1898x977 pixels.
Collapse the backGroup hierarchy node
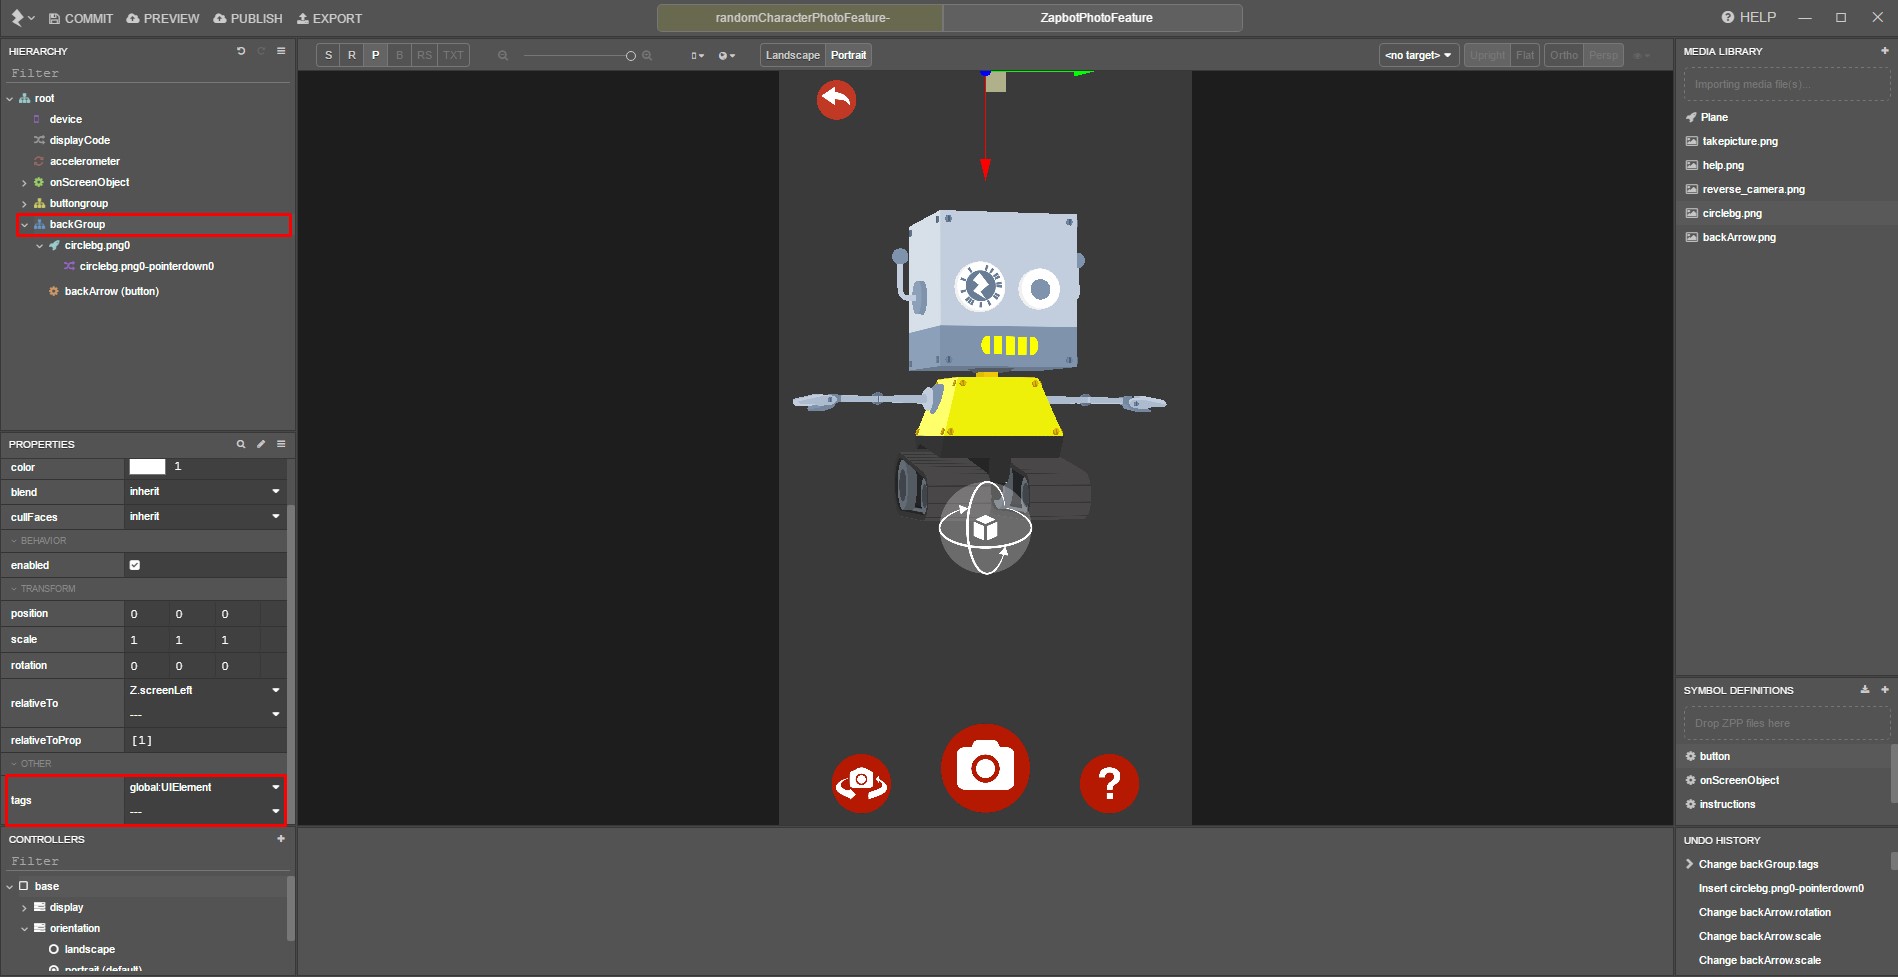click(24, 225)
